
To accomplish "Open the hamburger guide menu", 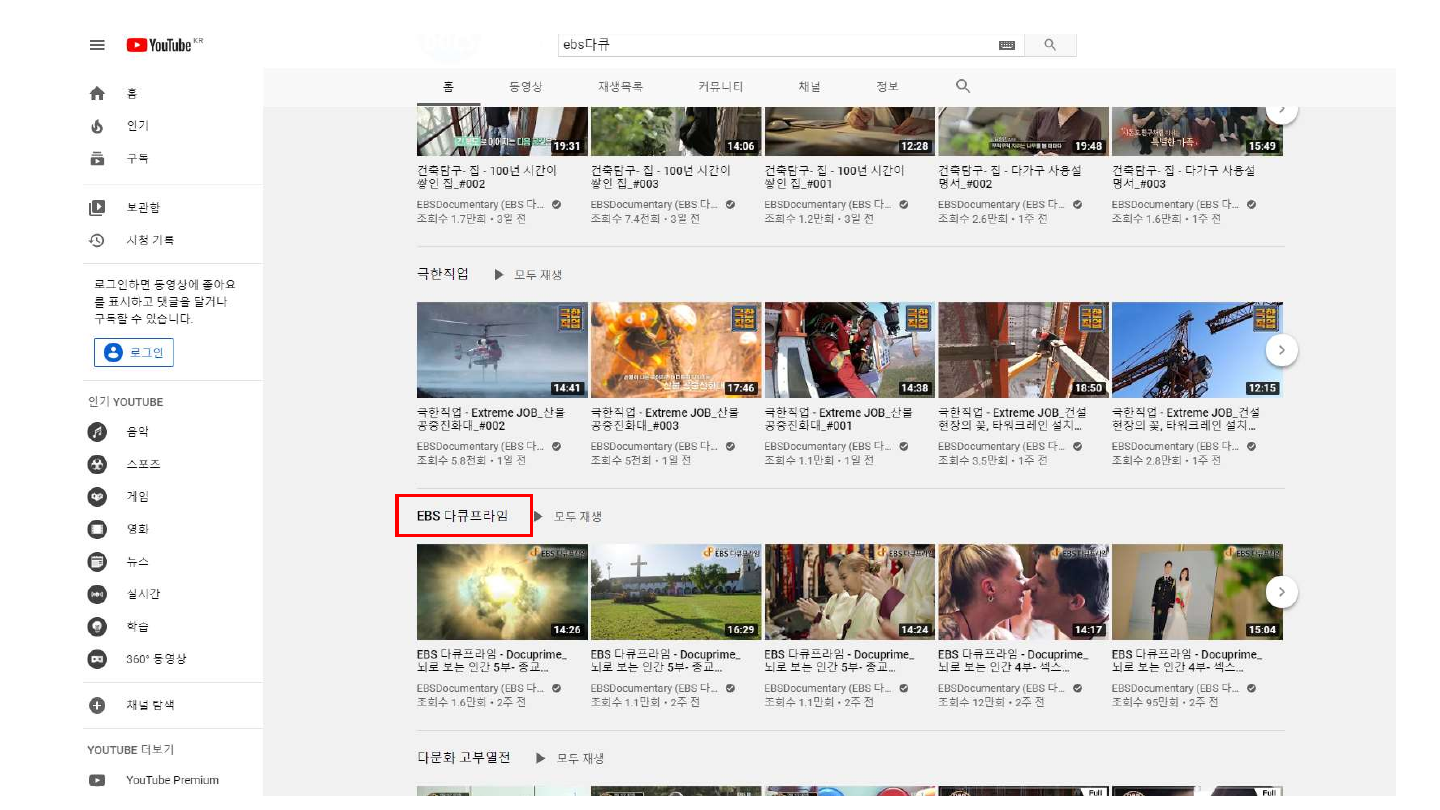I will (x=97, y=45).
